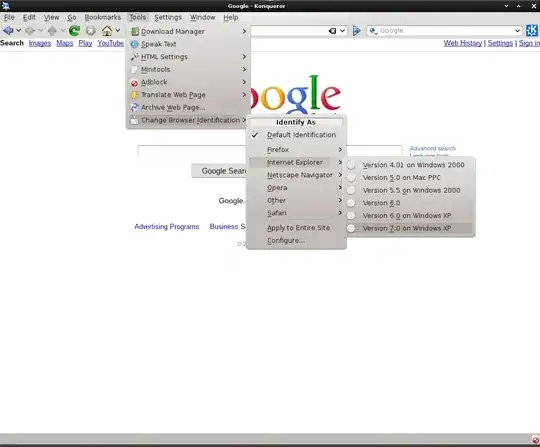The width and height of the screenshot is (540, 447).
Task: Click the KDE throbber logo icon
Action: pos(531,31)
